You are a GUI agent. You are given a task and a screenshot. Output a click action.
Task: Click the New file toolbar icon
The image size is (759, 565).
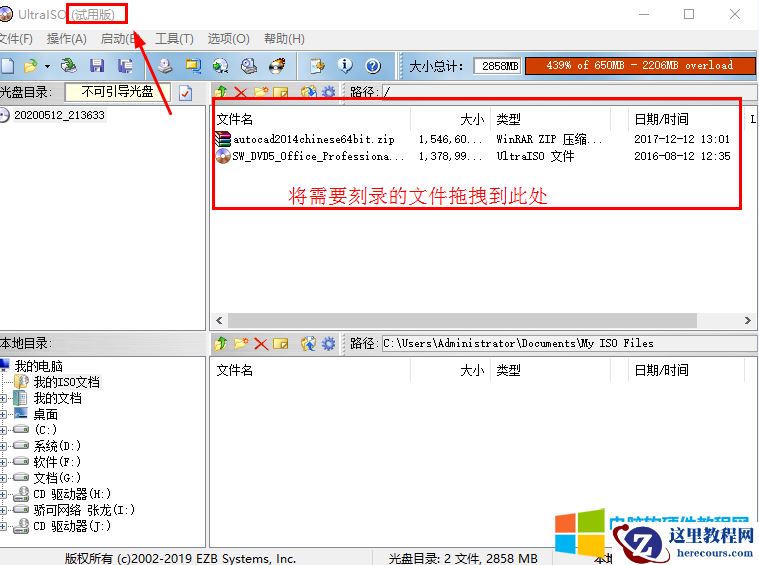pos(6,65)
